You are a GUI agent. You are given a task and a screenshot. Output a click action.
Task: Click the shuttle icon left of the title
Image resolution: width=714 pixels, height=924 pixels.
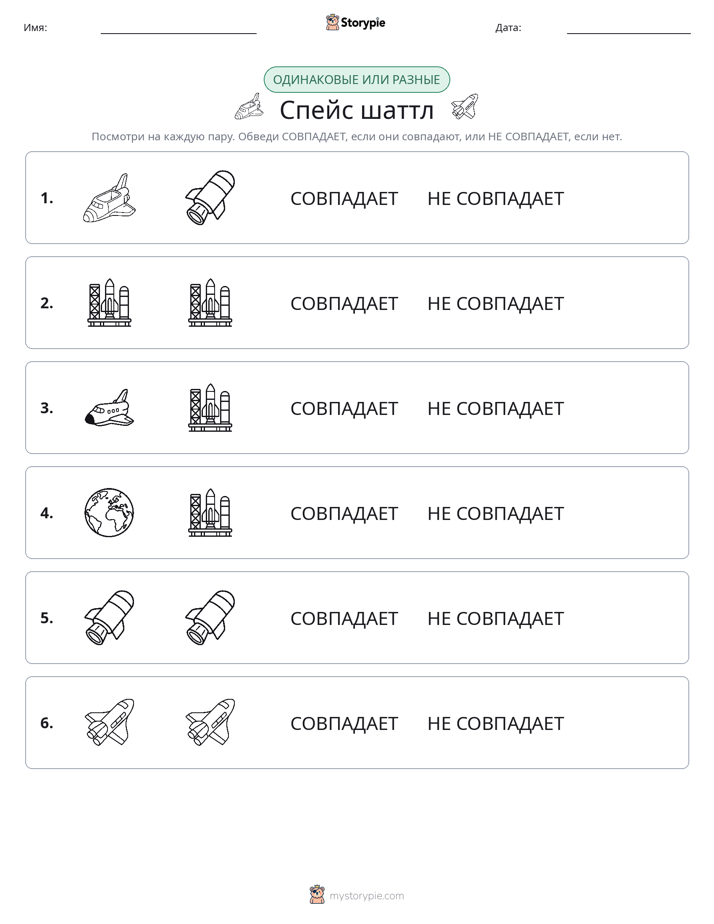pyautogui.click(x=249, y=107)
